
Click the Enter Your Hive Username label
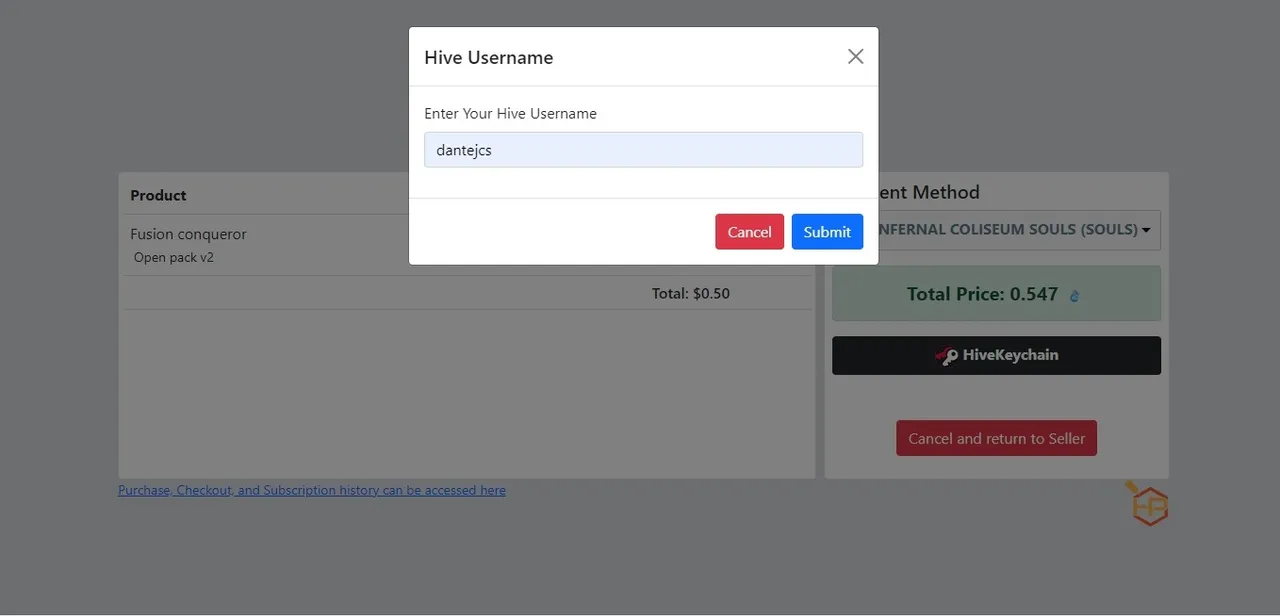pyautogui.click(x=510, y=114)
